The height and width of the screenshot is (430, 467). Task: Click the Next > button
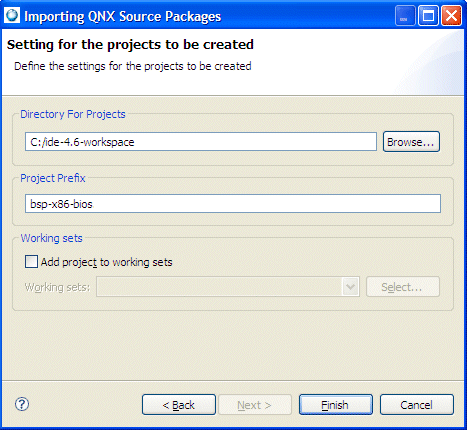[255, 405]
